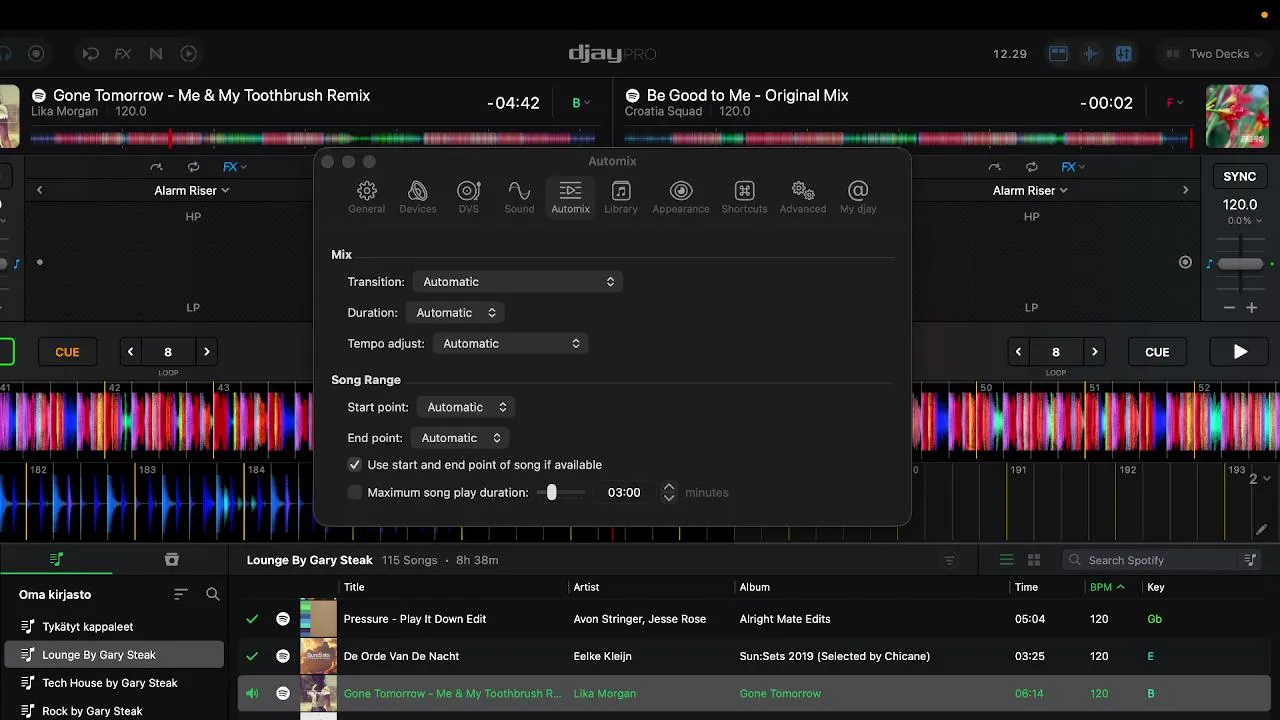The image size is (1280, 720).
Task: Decrease the right deck loop length
Action: tap(1019, 352)
